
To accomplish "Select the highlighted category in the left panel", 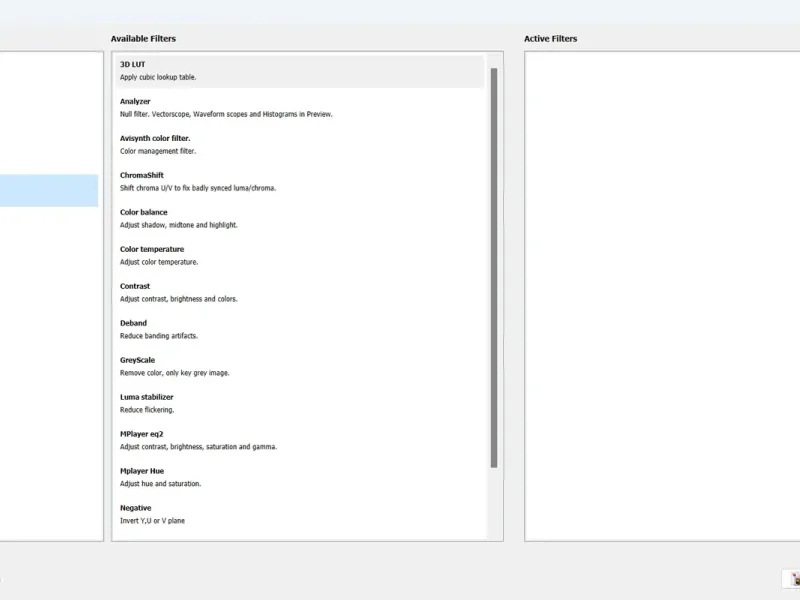I will pos(49,190).
